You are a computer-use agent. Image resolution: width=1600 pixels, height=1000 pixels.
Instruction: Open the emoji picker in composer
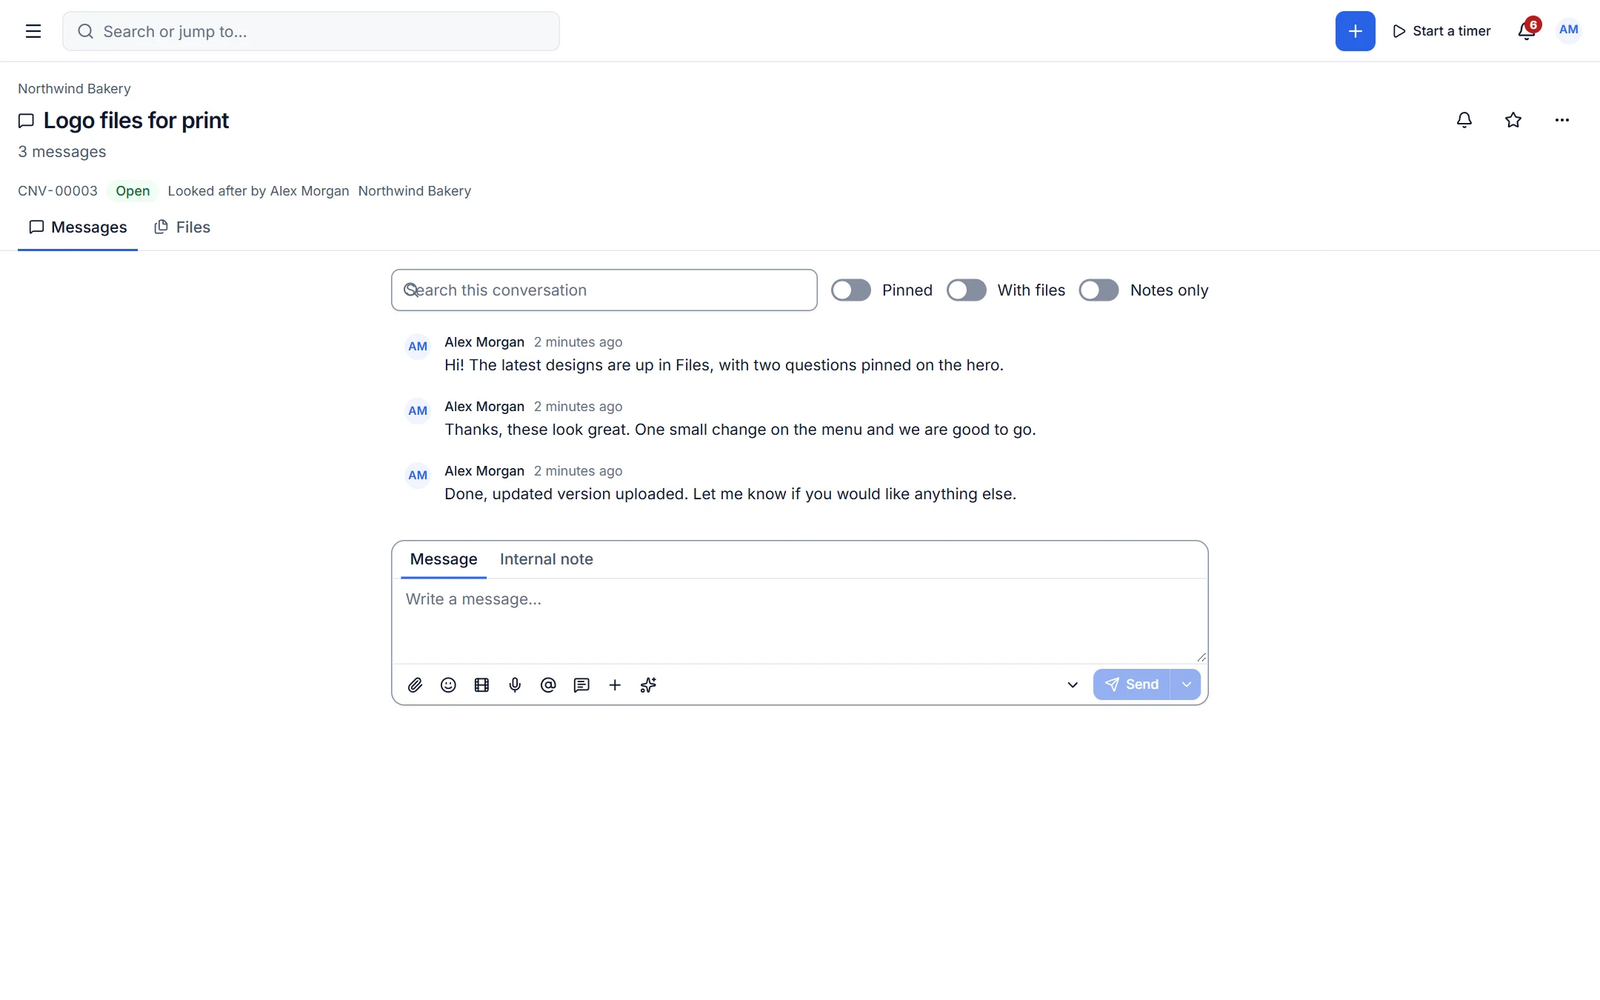point(448,685)
